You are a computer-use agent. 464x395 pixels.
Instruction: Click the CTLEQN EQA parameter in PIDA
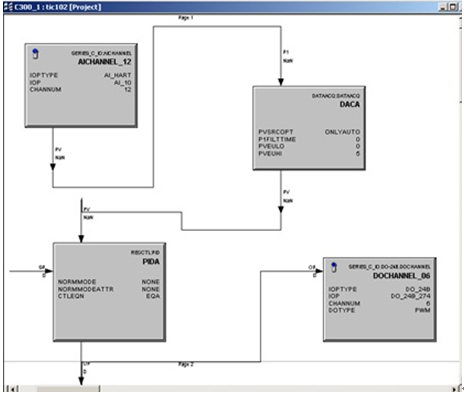tap(109, 296)
